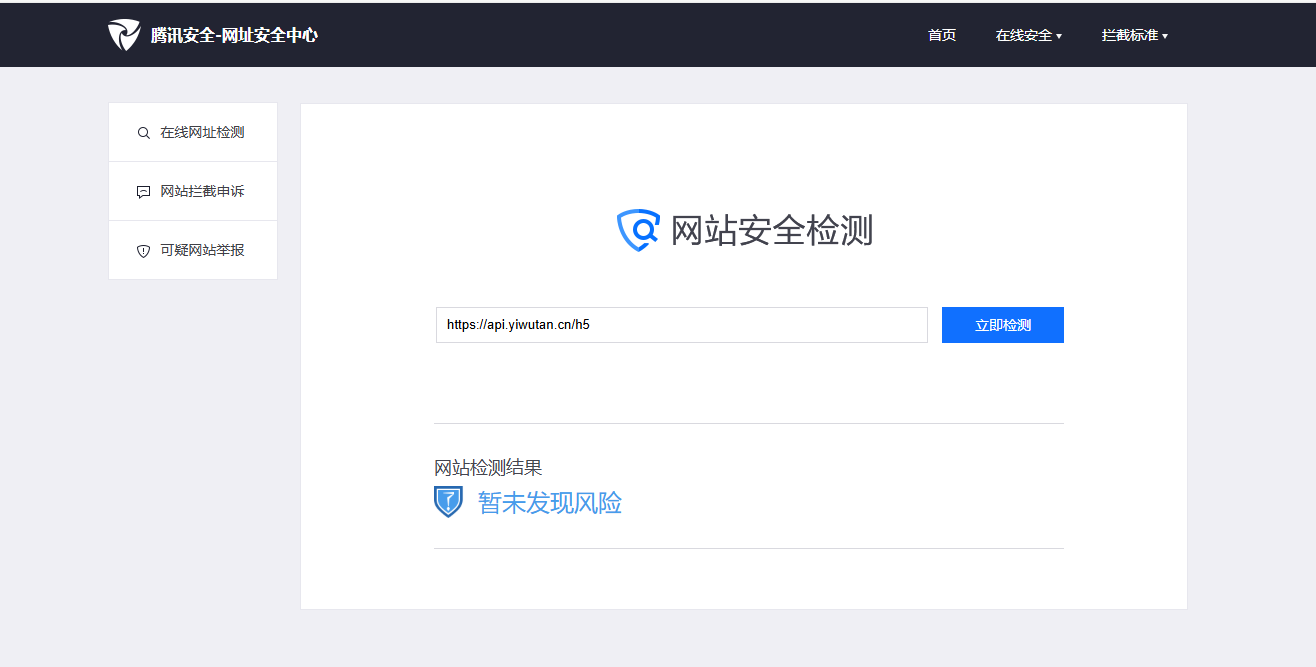1316x667 pixels.
Task: Expand the 在线安全 dropdown menu
Action: click(x=1029, y=35)
